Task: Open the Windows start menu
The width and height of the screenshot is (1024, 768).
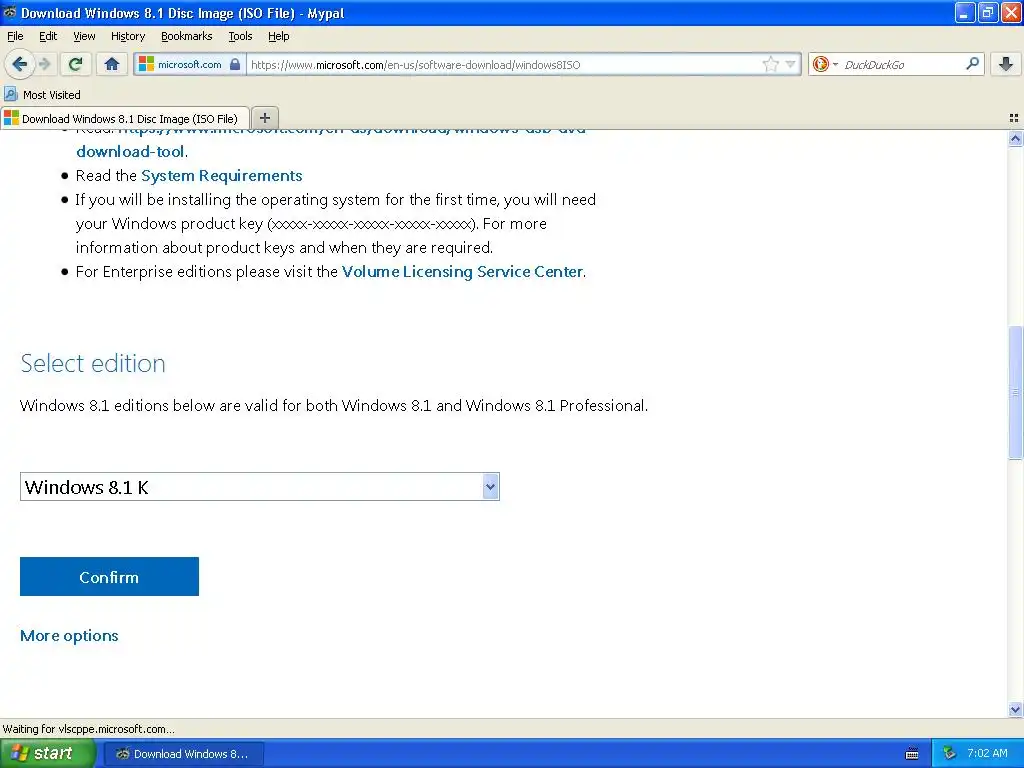Action: point(47,754)
